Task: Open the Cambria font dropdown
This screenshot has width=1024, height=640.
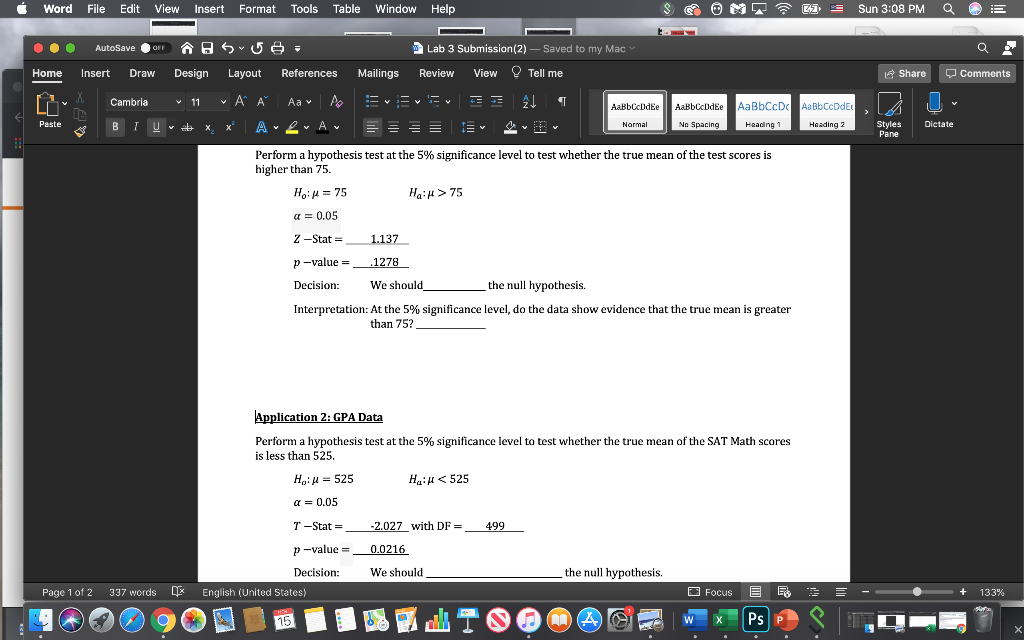Action: (179, 102)
